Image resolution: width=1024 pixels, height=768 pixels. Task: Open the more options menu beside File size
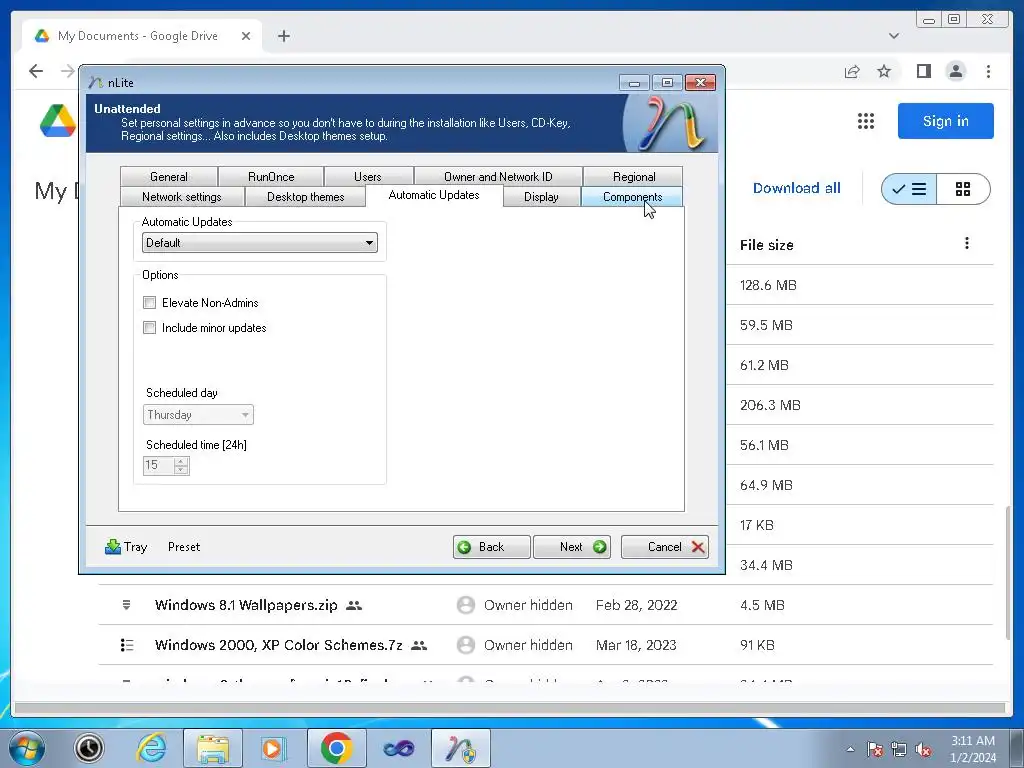tap(967, 244)
